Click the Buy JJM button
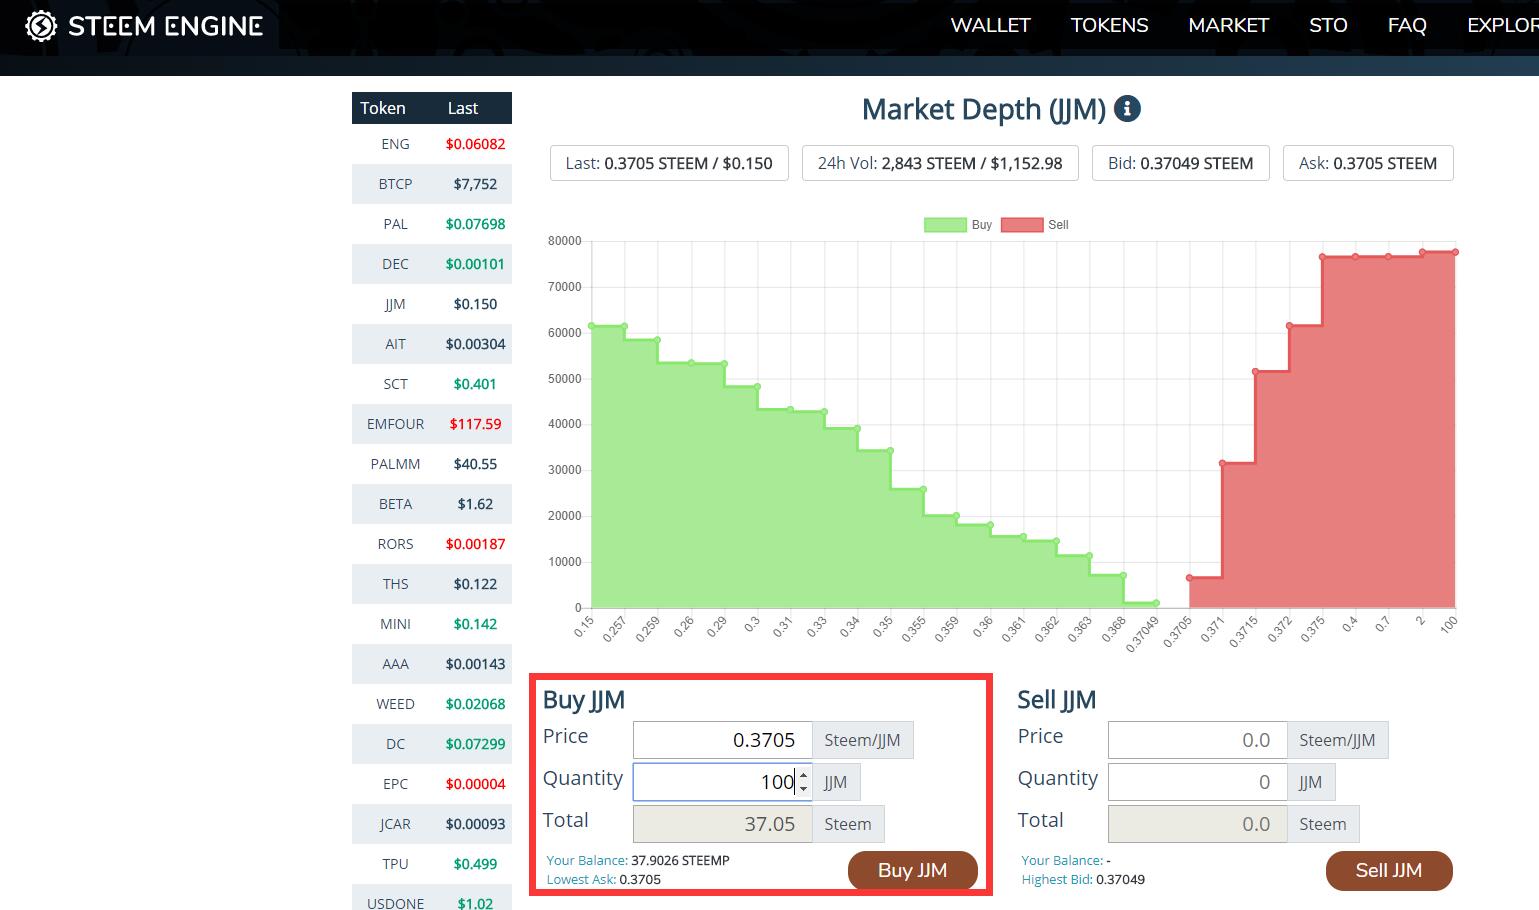1539x910 pixels. (x=912, y=870)
